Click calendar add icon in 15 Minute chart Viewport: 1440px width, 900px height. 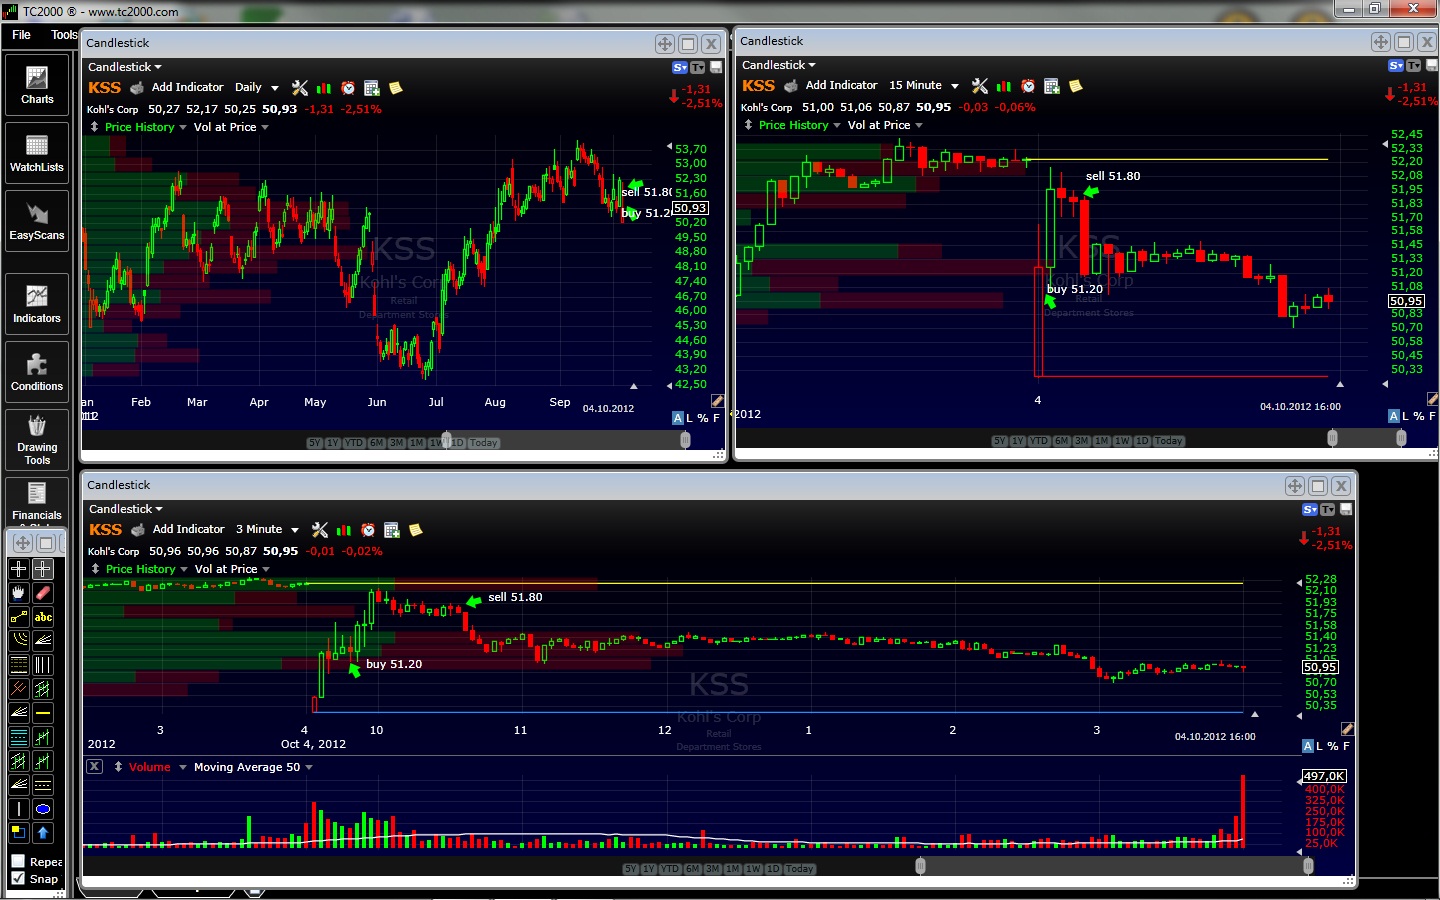1052,86
